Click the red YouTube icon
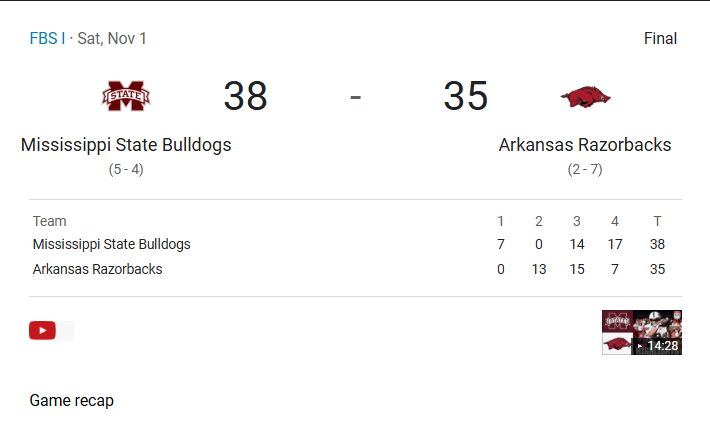Viewport: 710px width, 438px height. click(42, 331)
